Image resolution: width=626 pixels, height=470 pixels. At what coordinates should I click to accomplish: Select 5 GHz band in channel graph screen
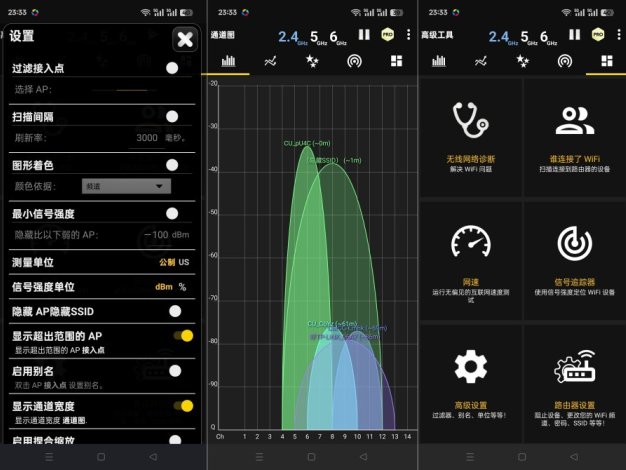(318, 38)
